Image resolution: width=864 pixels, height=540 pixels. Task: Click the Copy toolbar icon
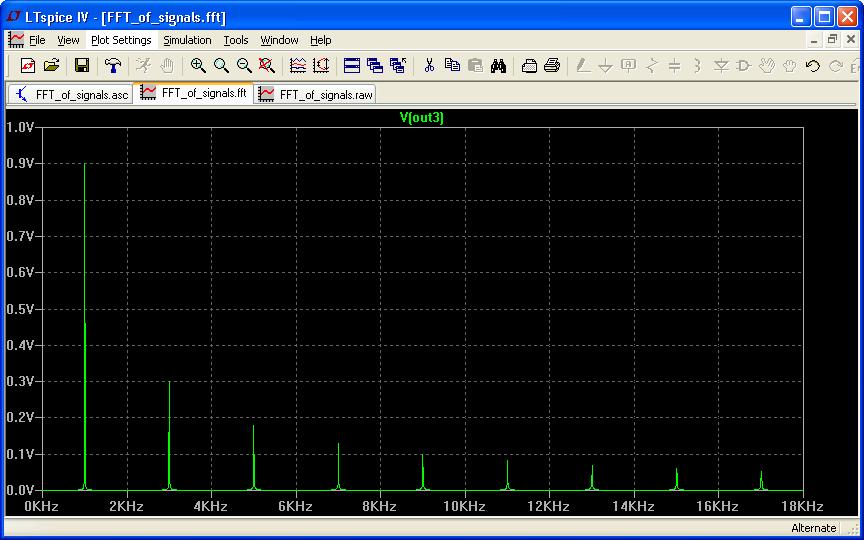pyautogui.click(x=452, y=66)
